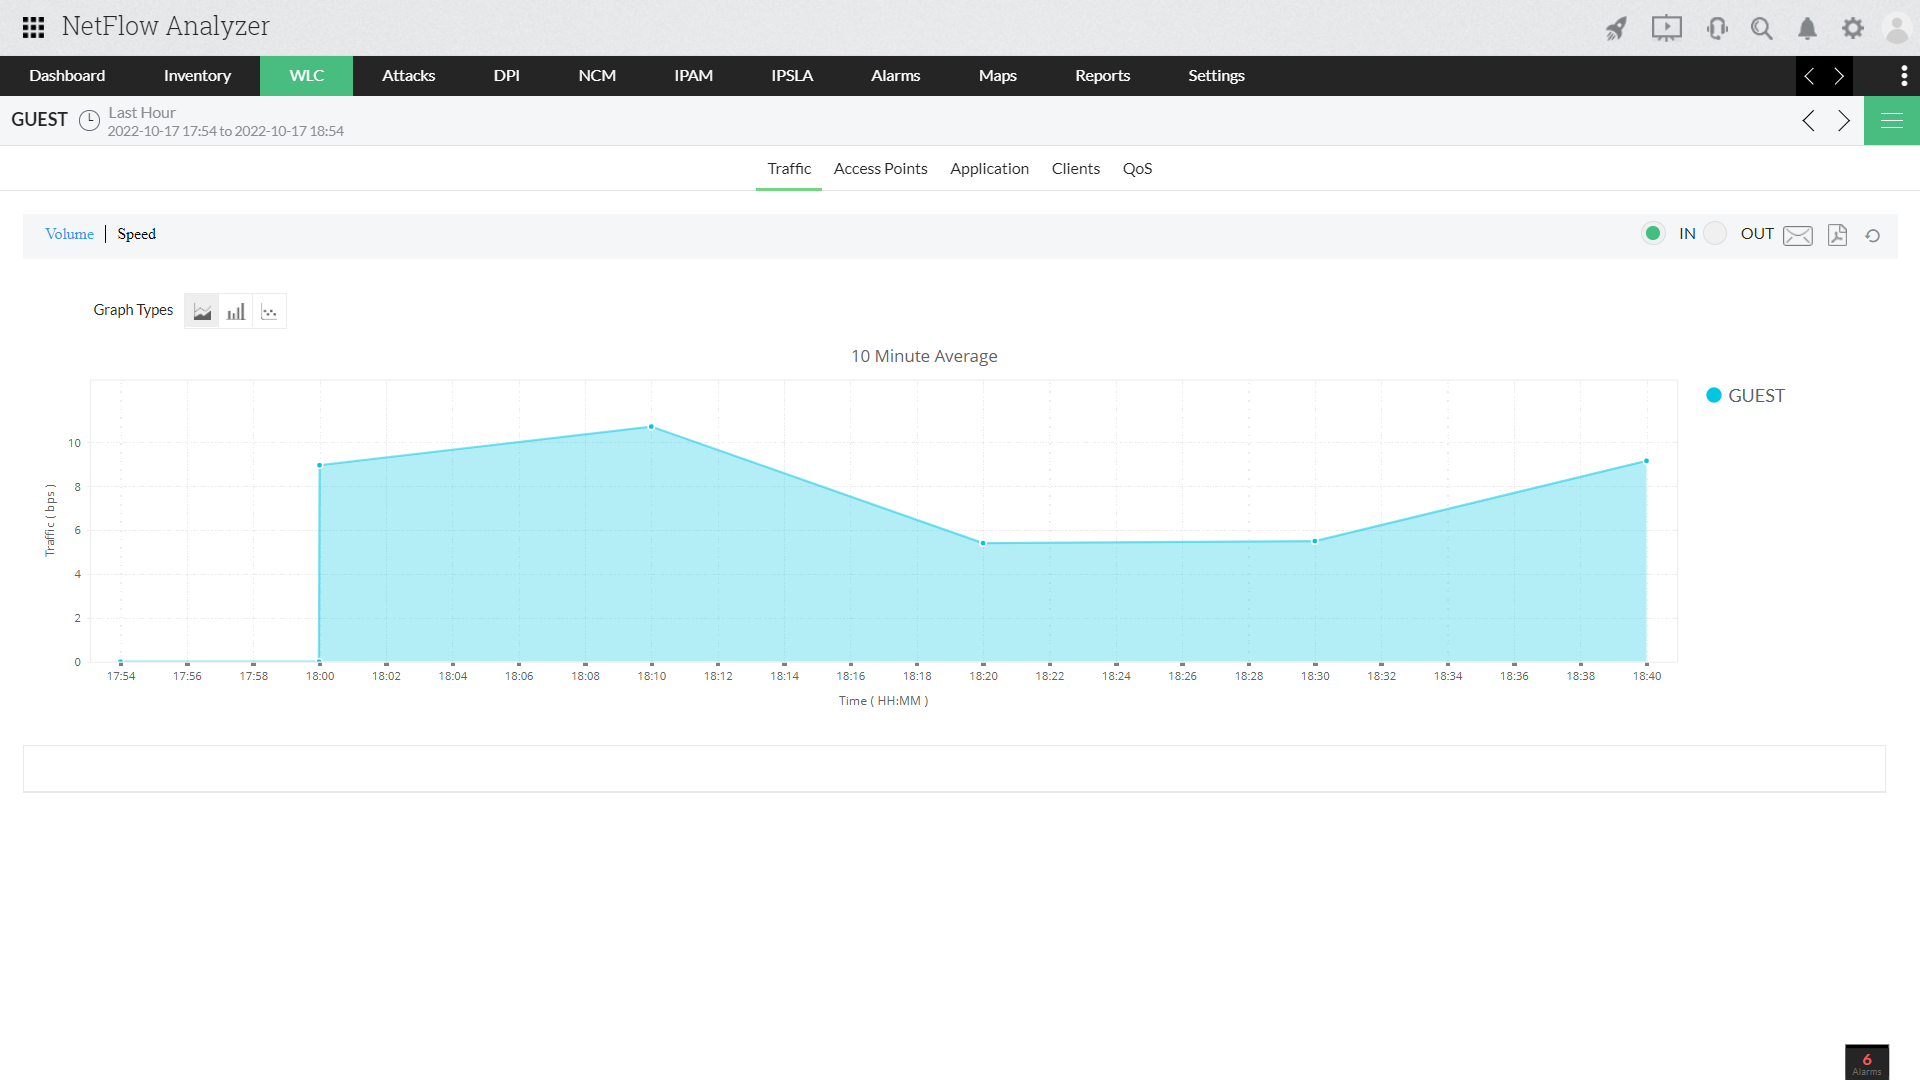
Task: Open the vertical three-dot more menu
Action: (x=1903, y=76)
